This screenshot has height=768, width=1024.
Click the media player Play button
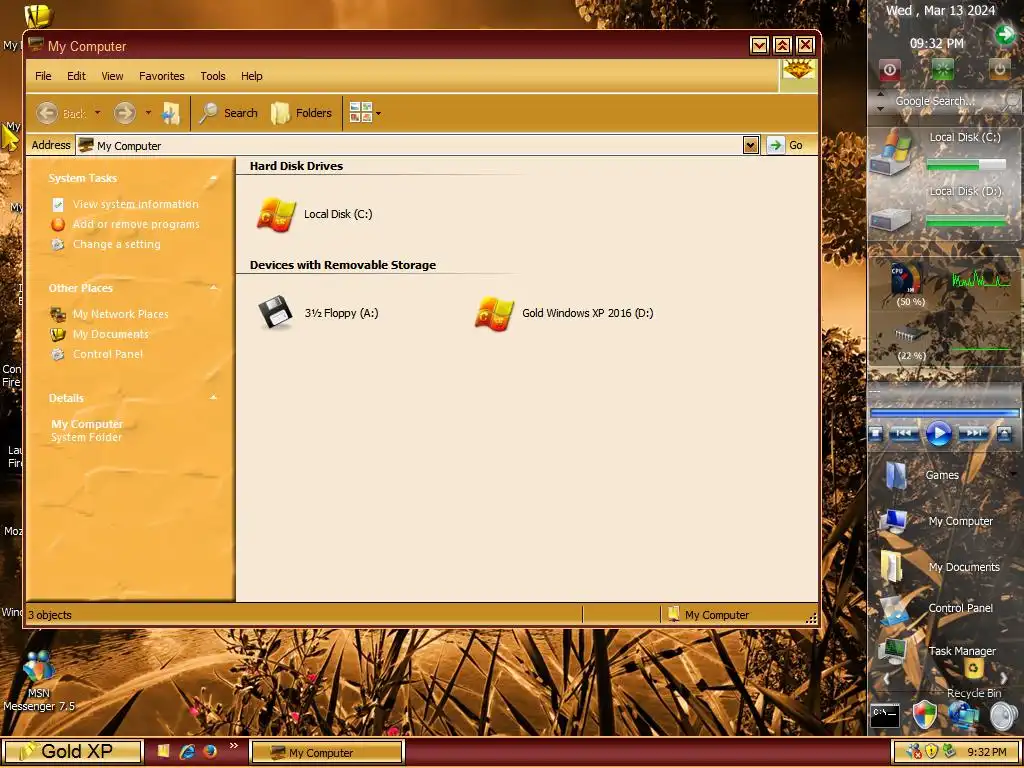tap(938, 434)
